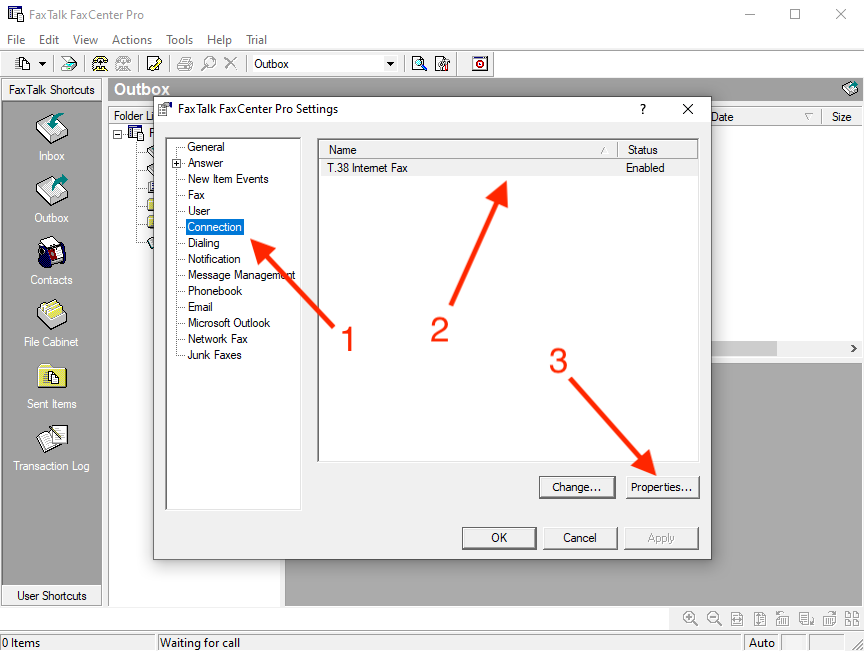Click the Change... button
864x651 pixels.
pos(577,487)
